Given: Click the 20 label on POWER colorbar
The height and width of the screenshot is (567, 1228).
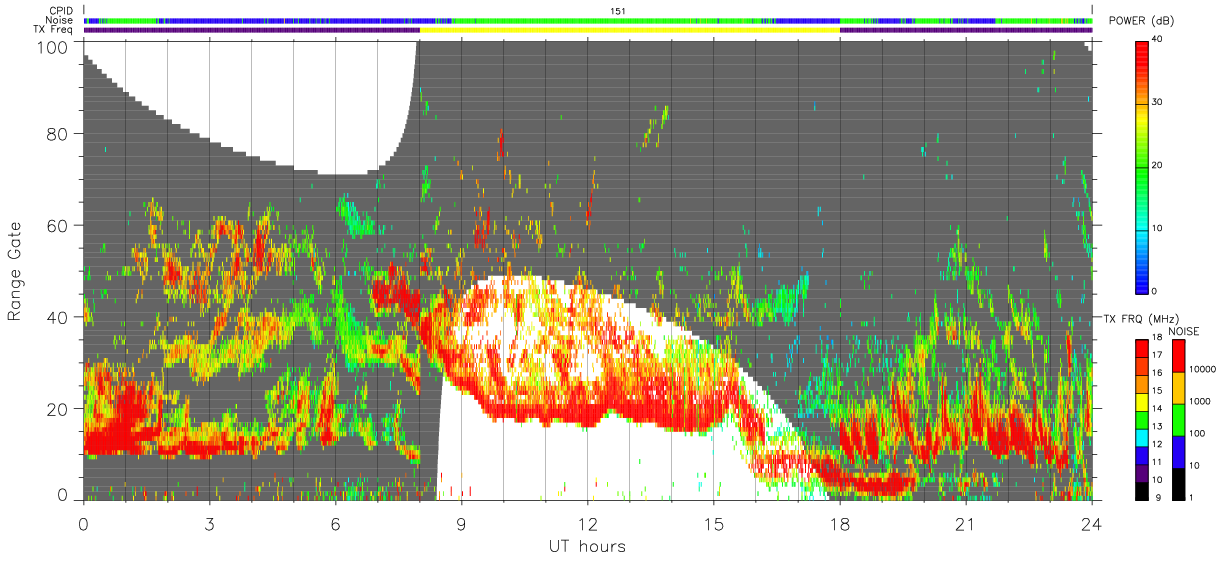Looking at the screenshot, I should coord(1158,165).
